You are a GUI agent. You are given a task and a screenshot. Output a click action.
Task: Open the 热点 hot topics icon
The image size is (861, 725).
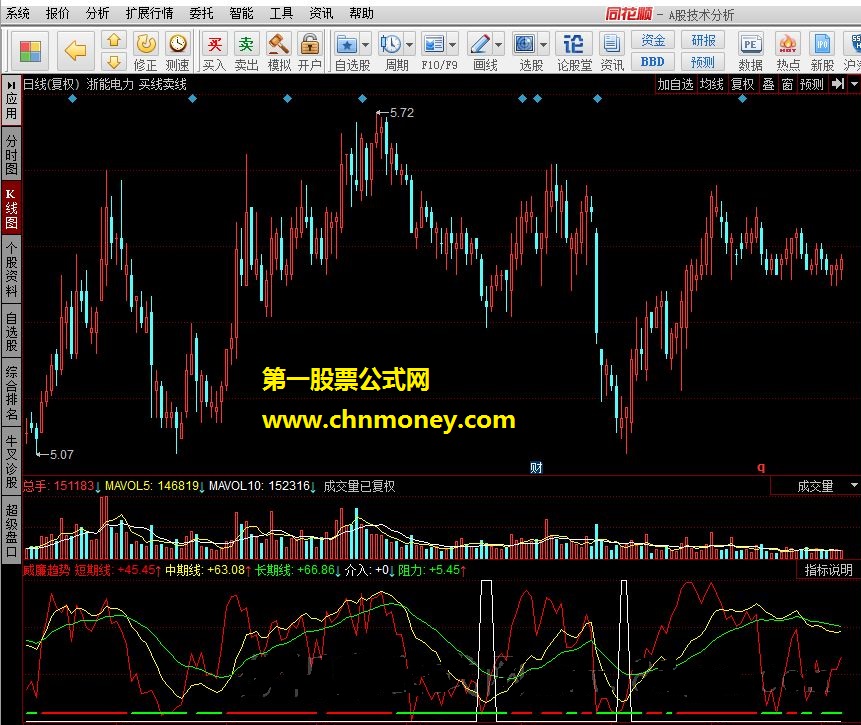[x=788, y=52]
